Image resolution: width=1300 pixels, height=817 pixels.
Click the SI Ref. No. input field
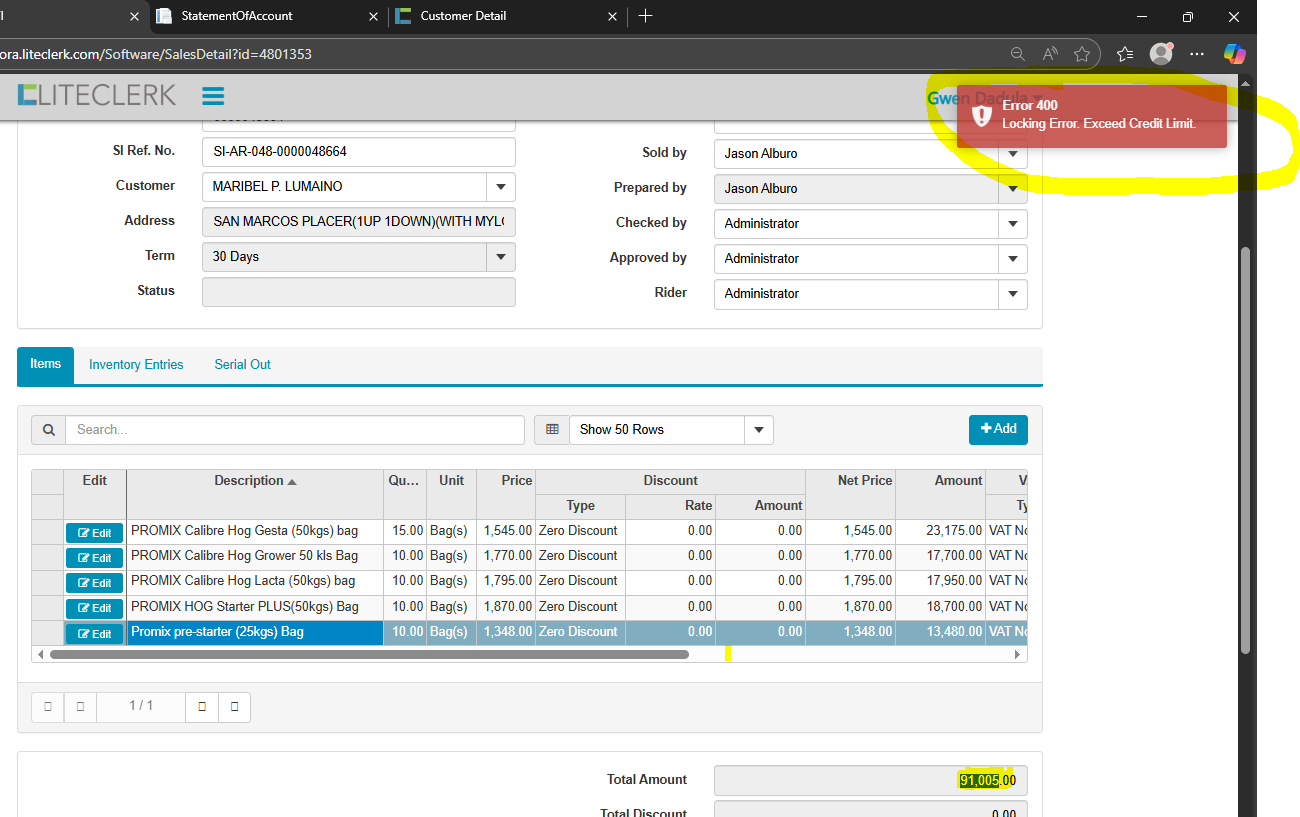point(358,152)
